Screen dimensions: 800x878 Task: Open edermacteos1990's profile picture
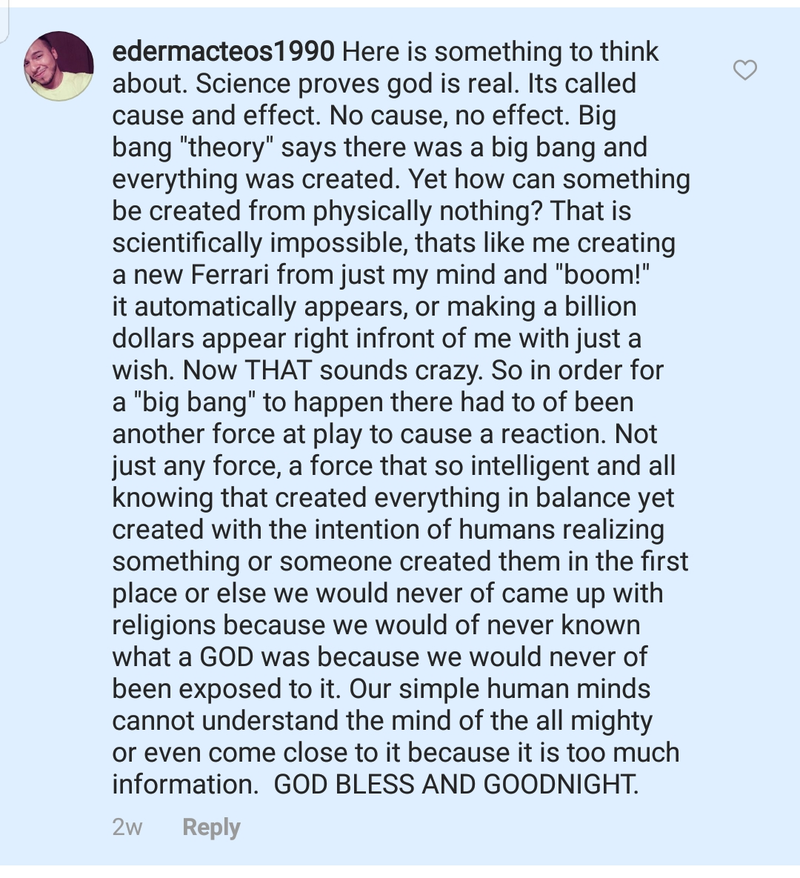[x=59, y=66]
